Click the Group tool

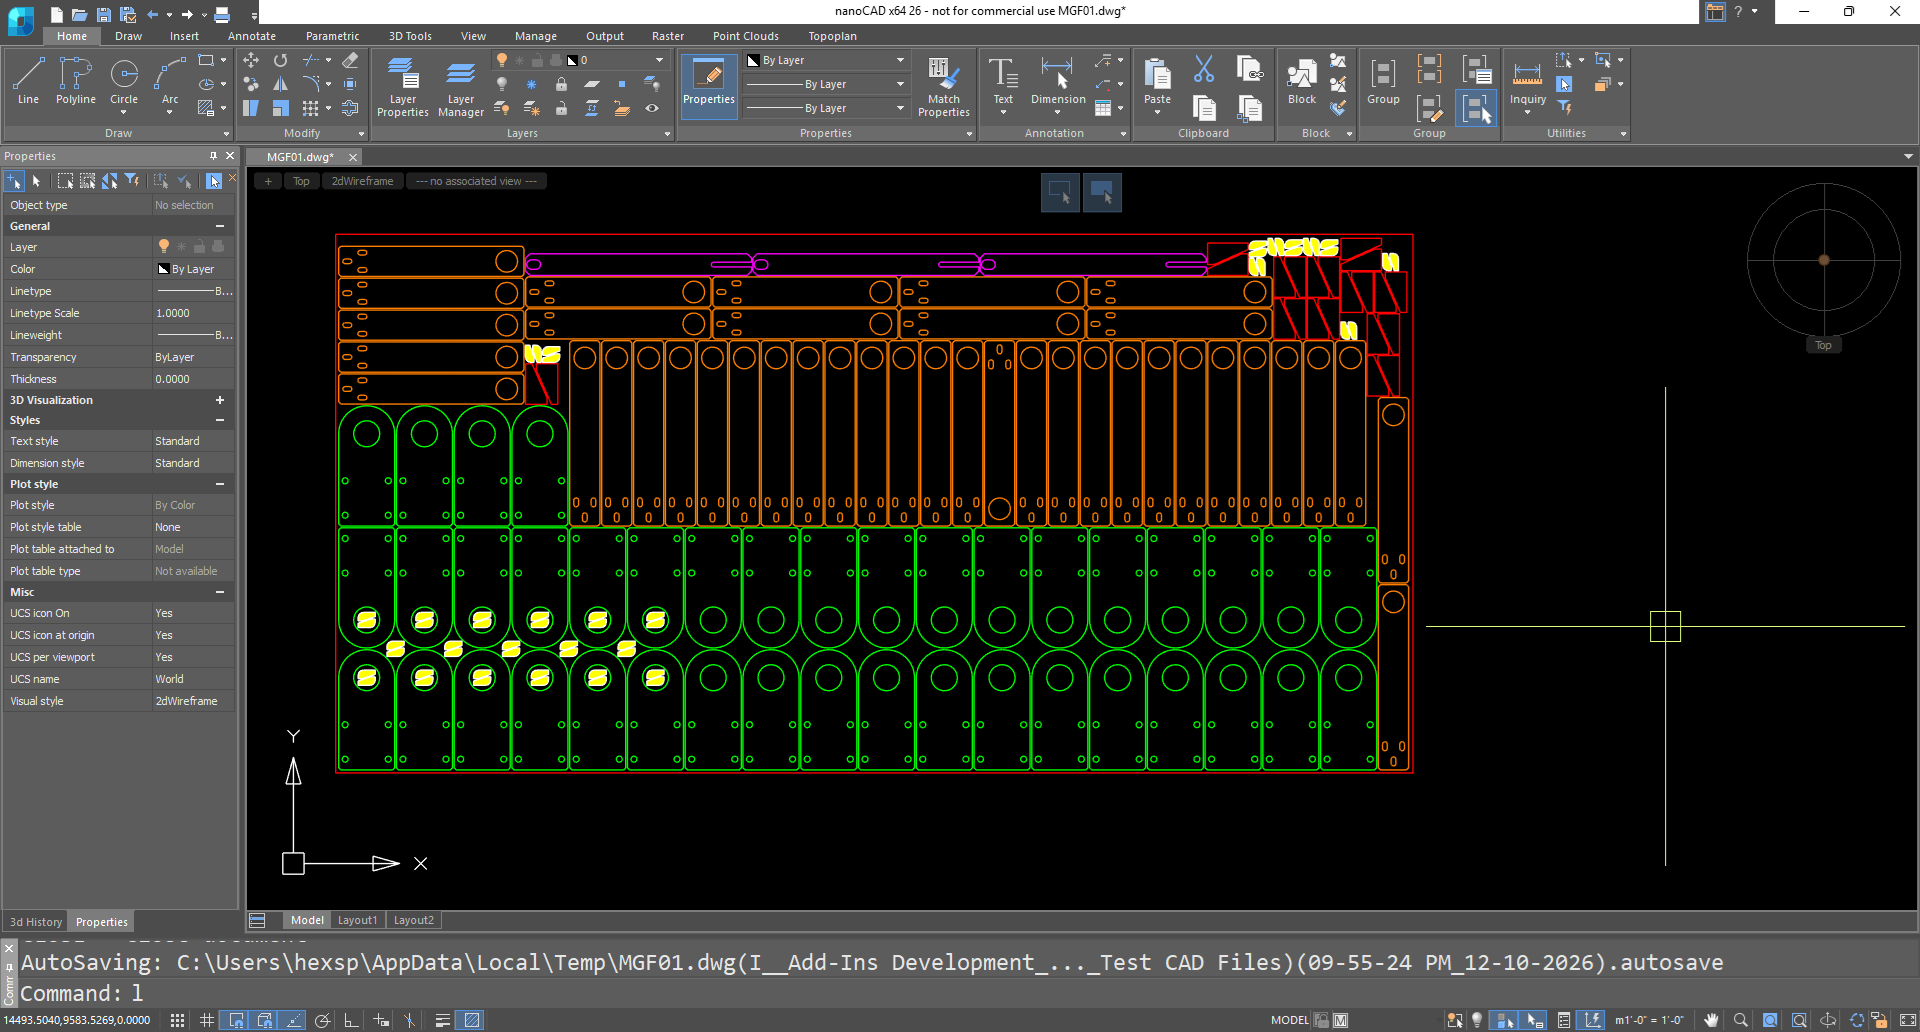(1383, 80)
